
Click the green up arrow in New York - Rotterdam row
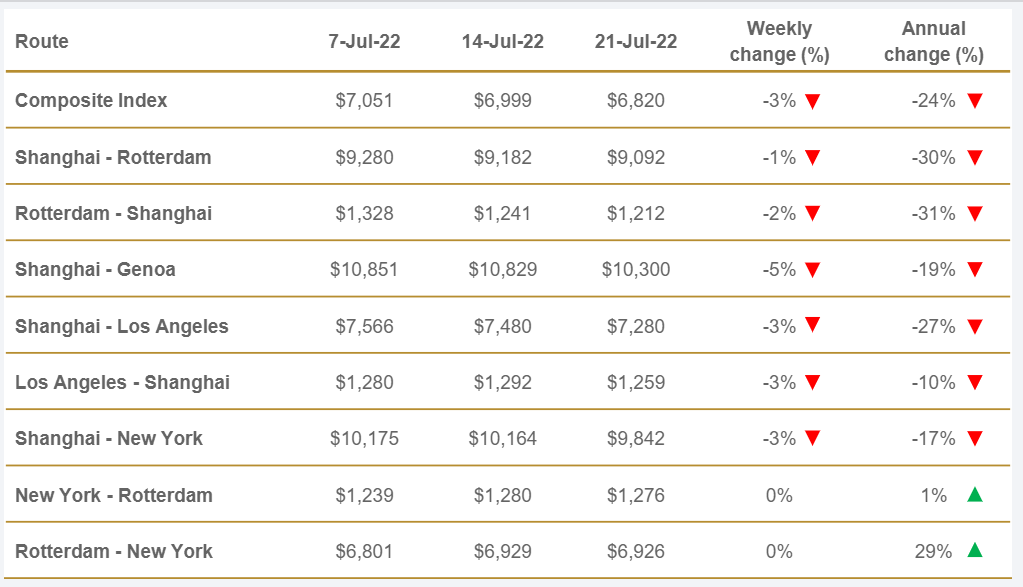[975, 493]
